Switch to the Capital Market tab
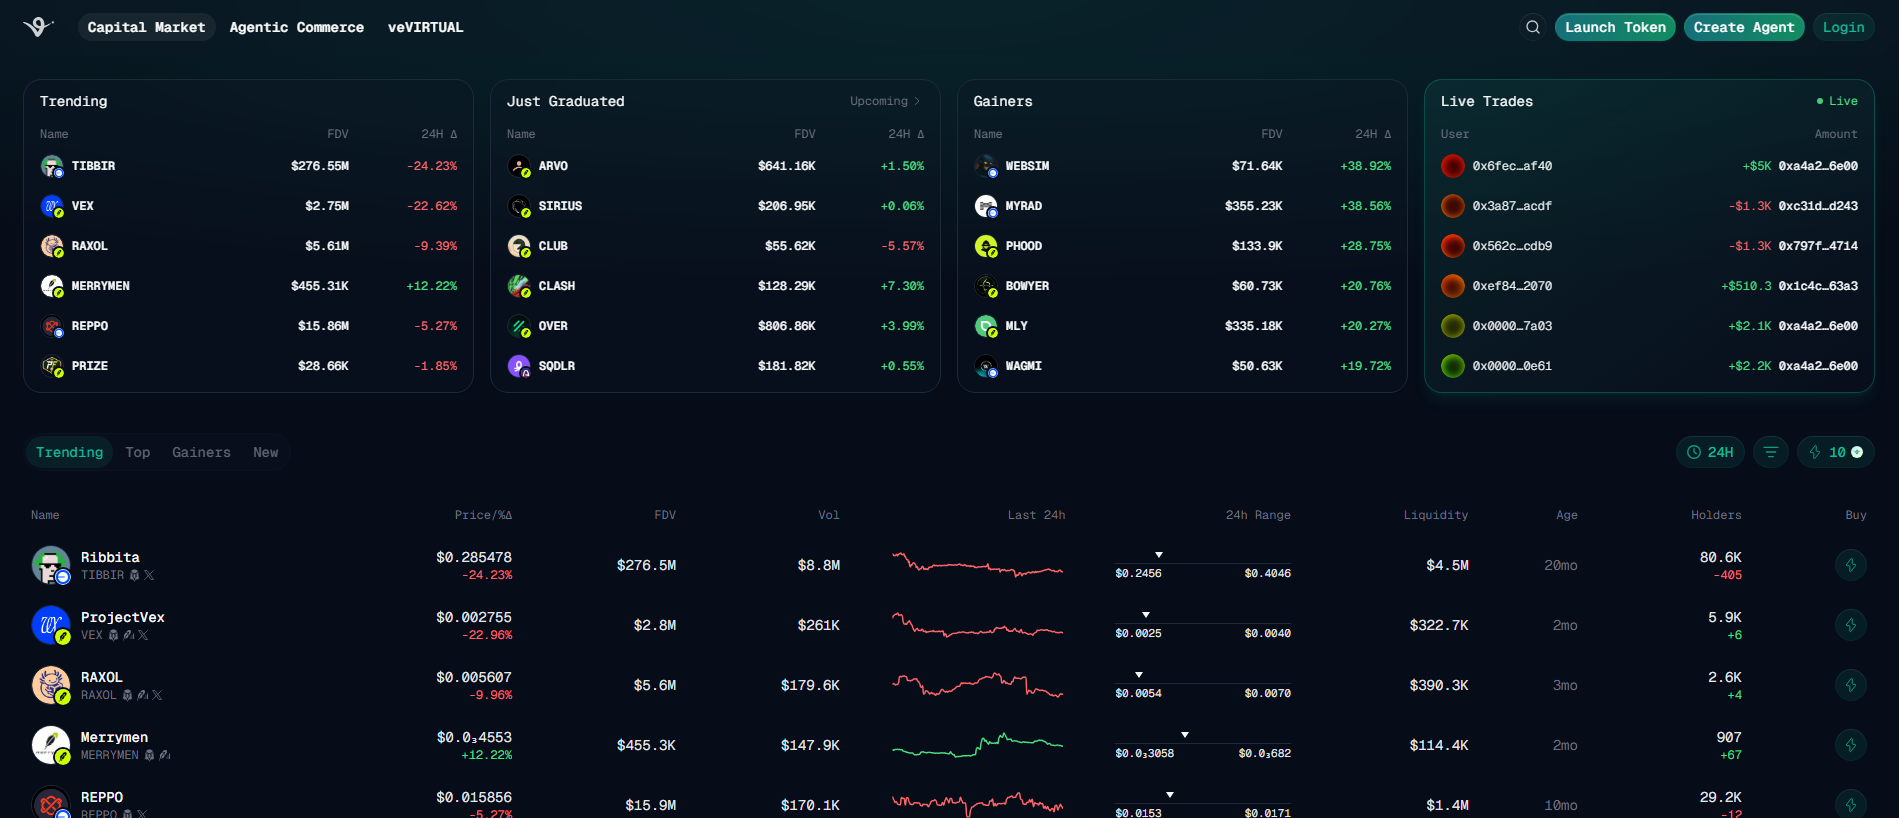 [x=146, y=27]
